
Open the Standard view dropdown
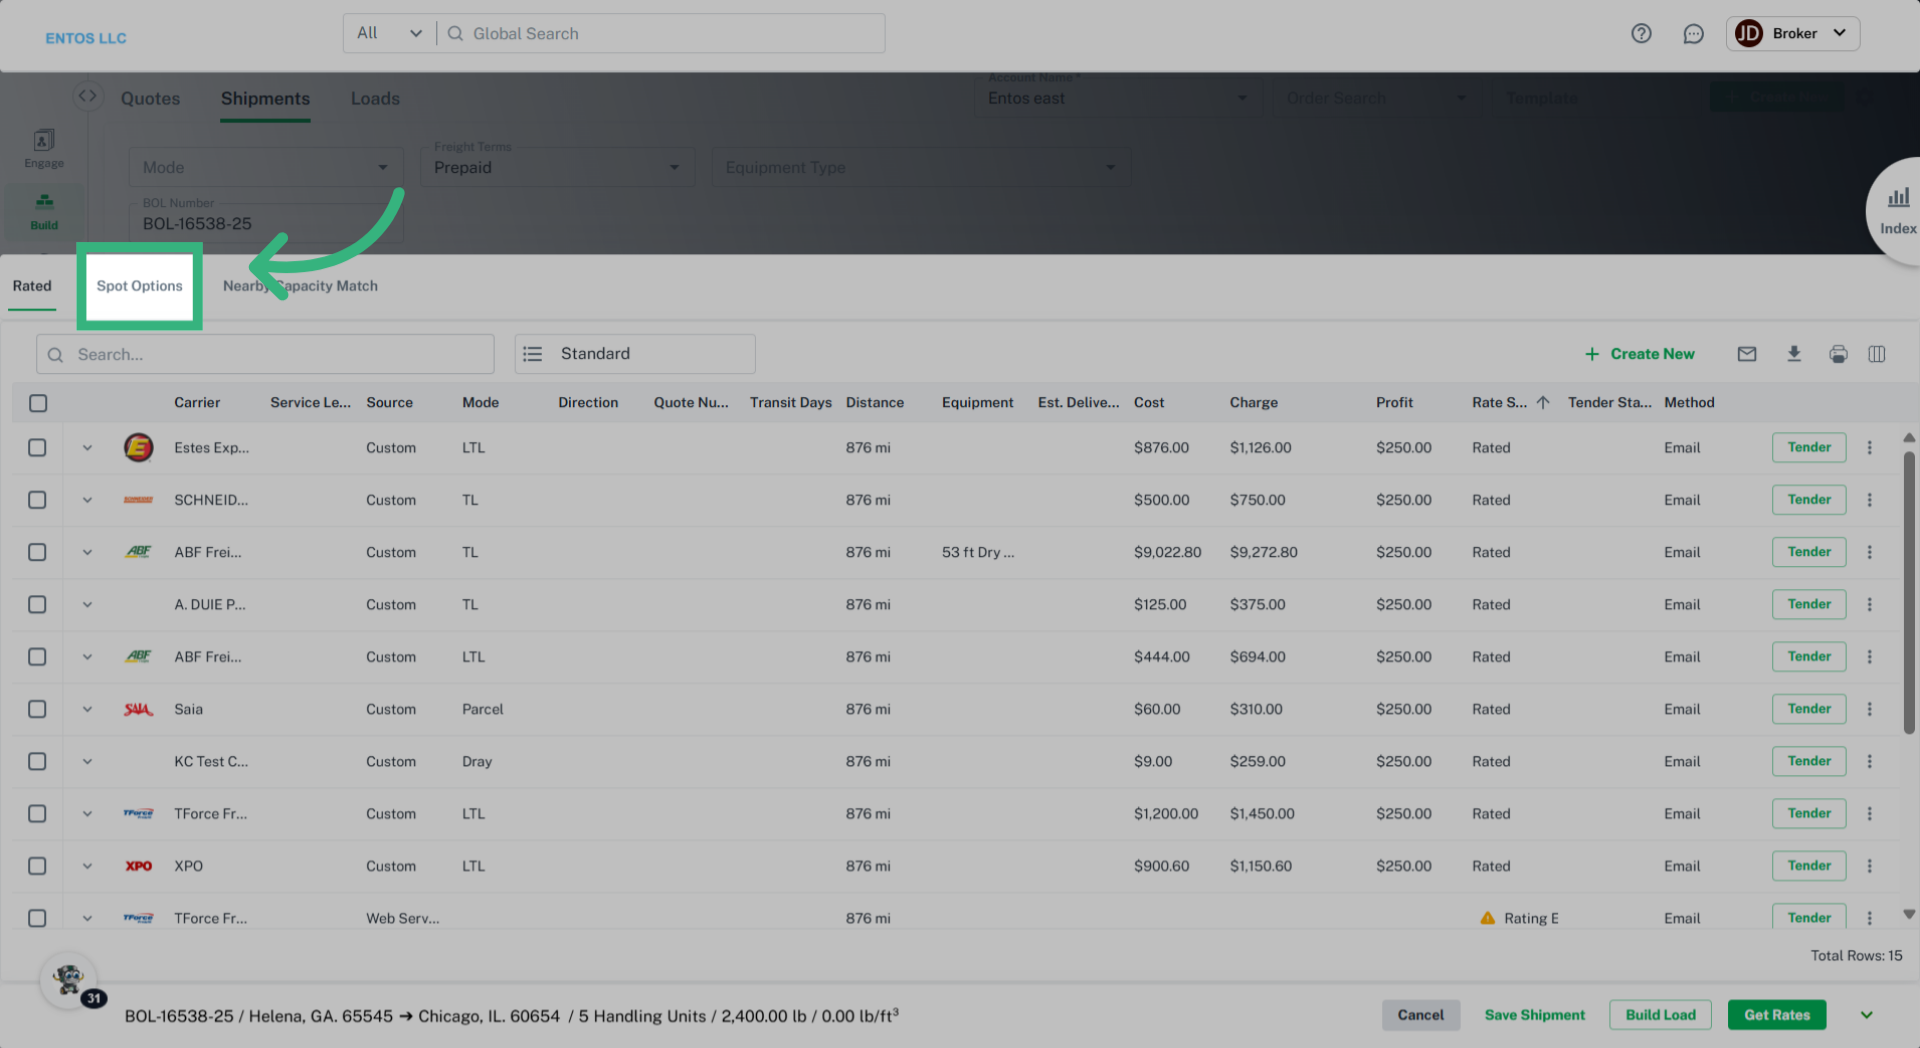coord(634,354)
